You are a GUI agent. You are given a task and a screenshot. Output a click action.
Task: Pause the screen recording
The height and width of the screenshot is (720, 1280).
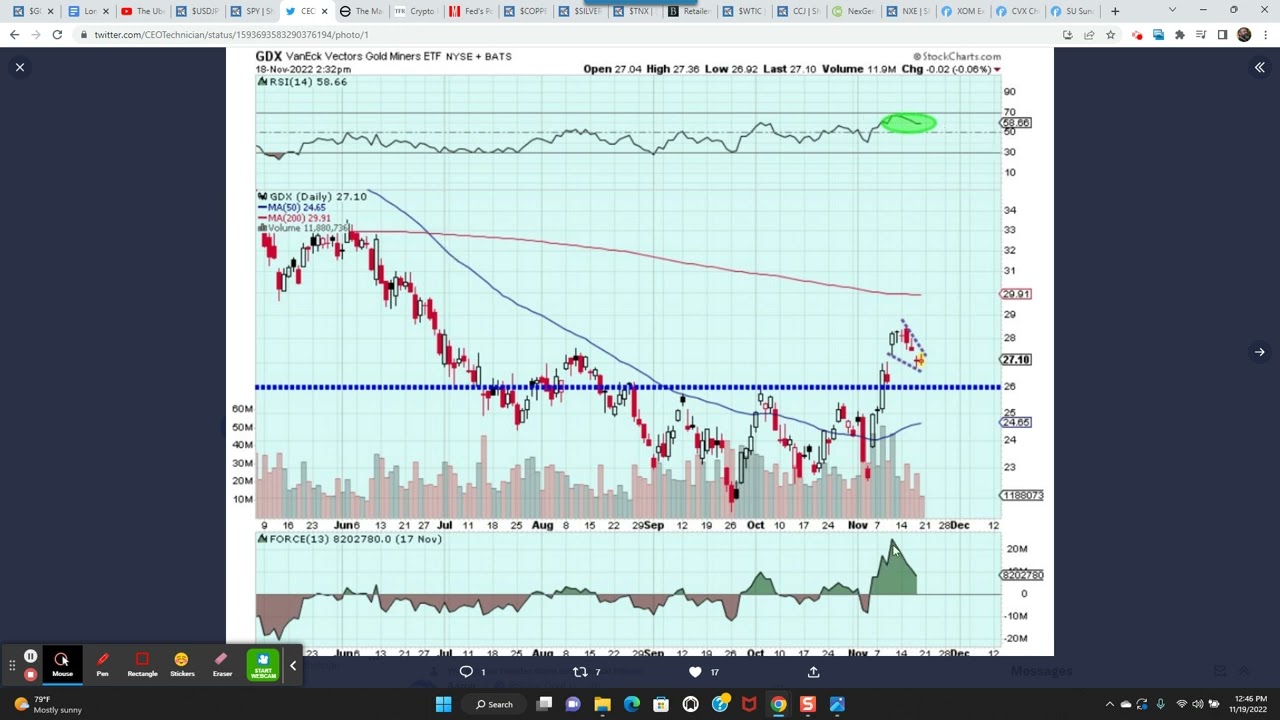pyautogui.click(x=30, y=657)
